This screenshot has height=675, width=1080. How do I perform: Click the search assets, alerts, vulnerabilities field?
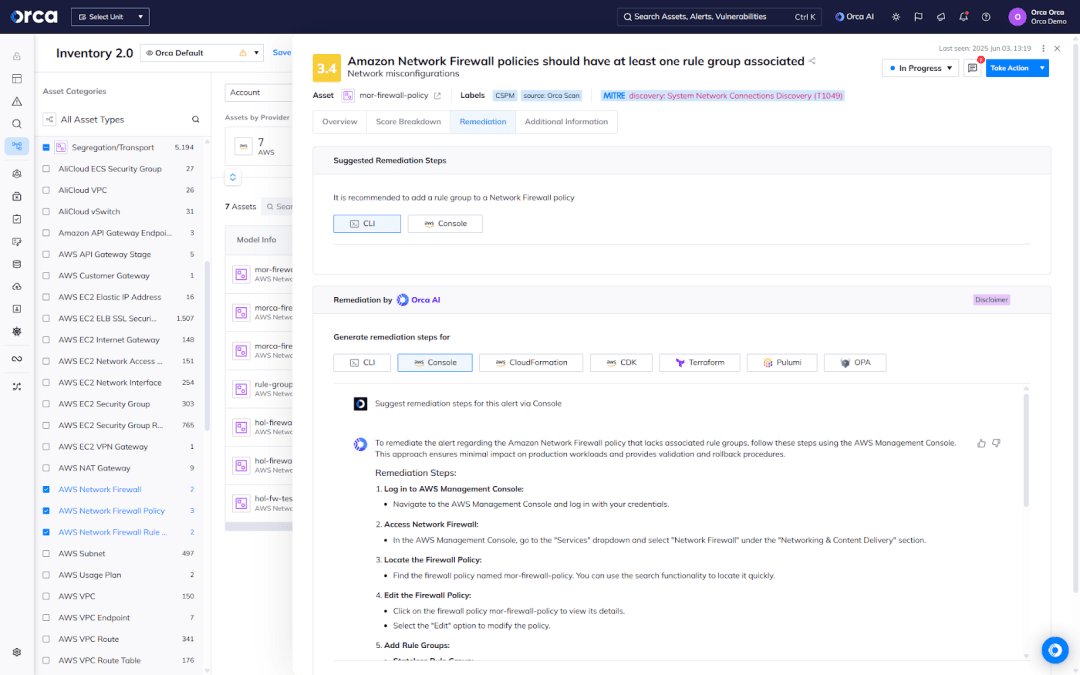point(719,17)
